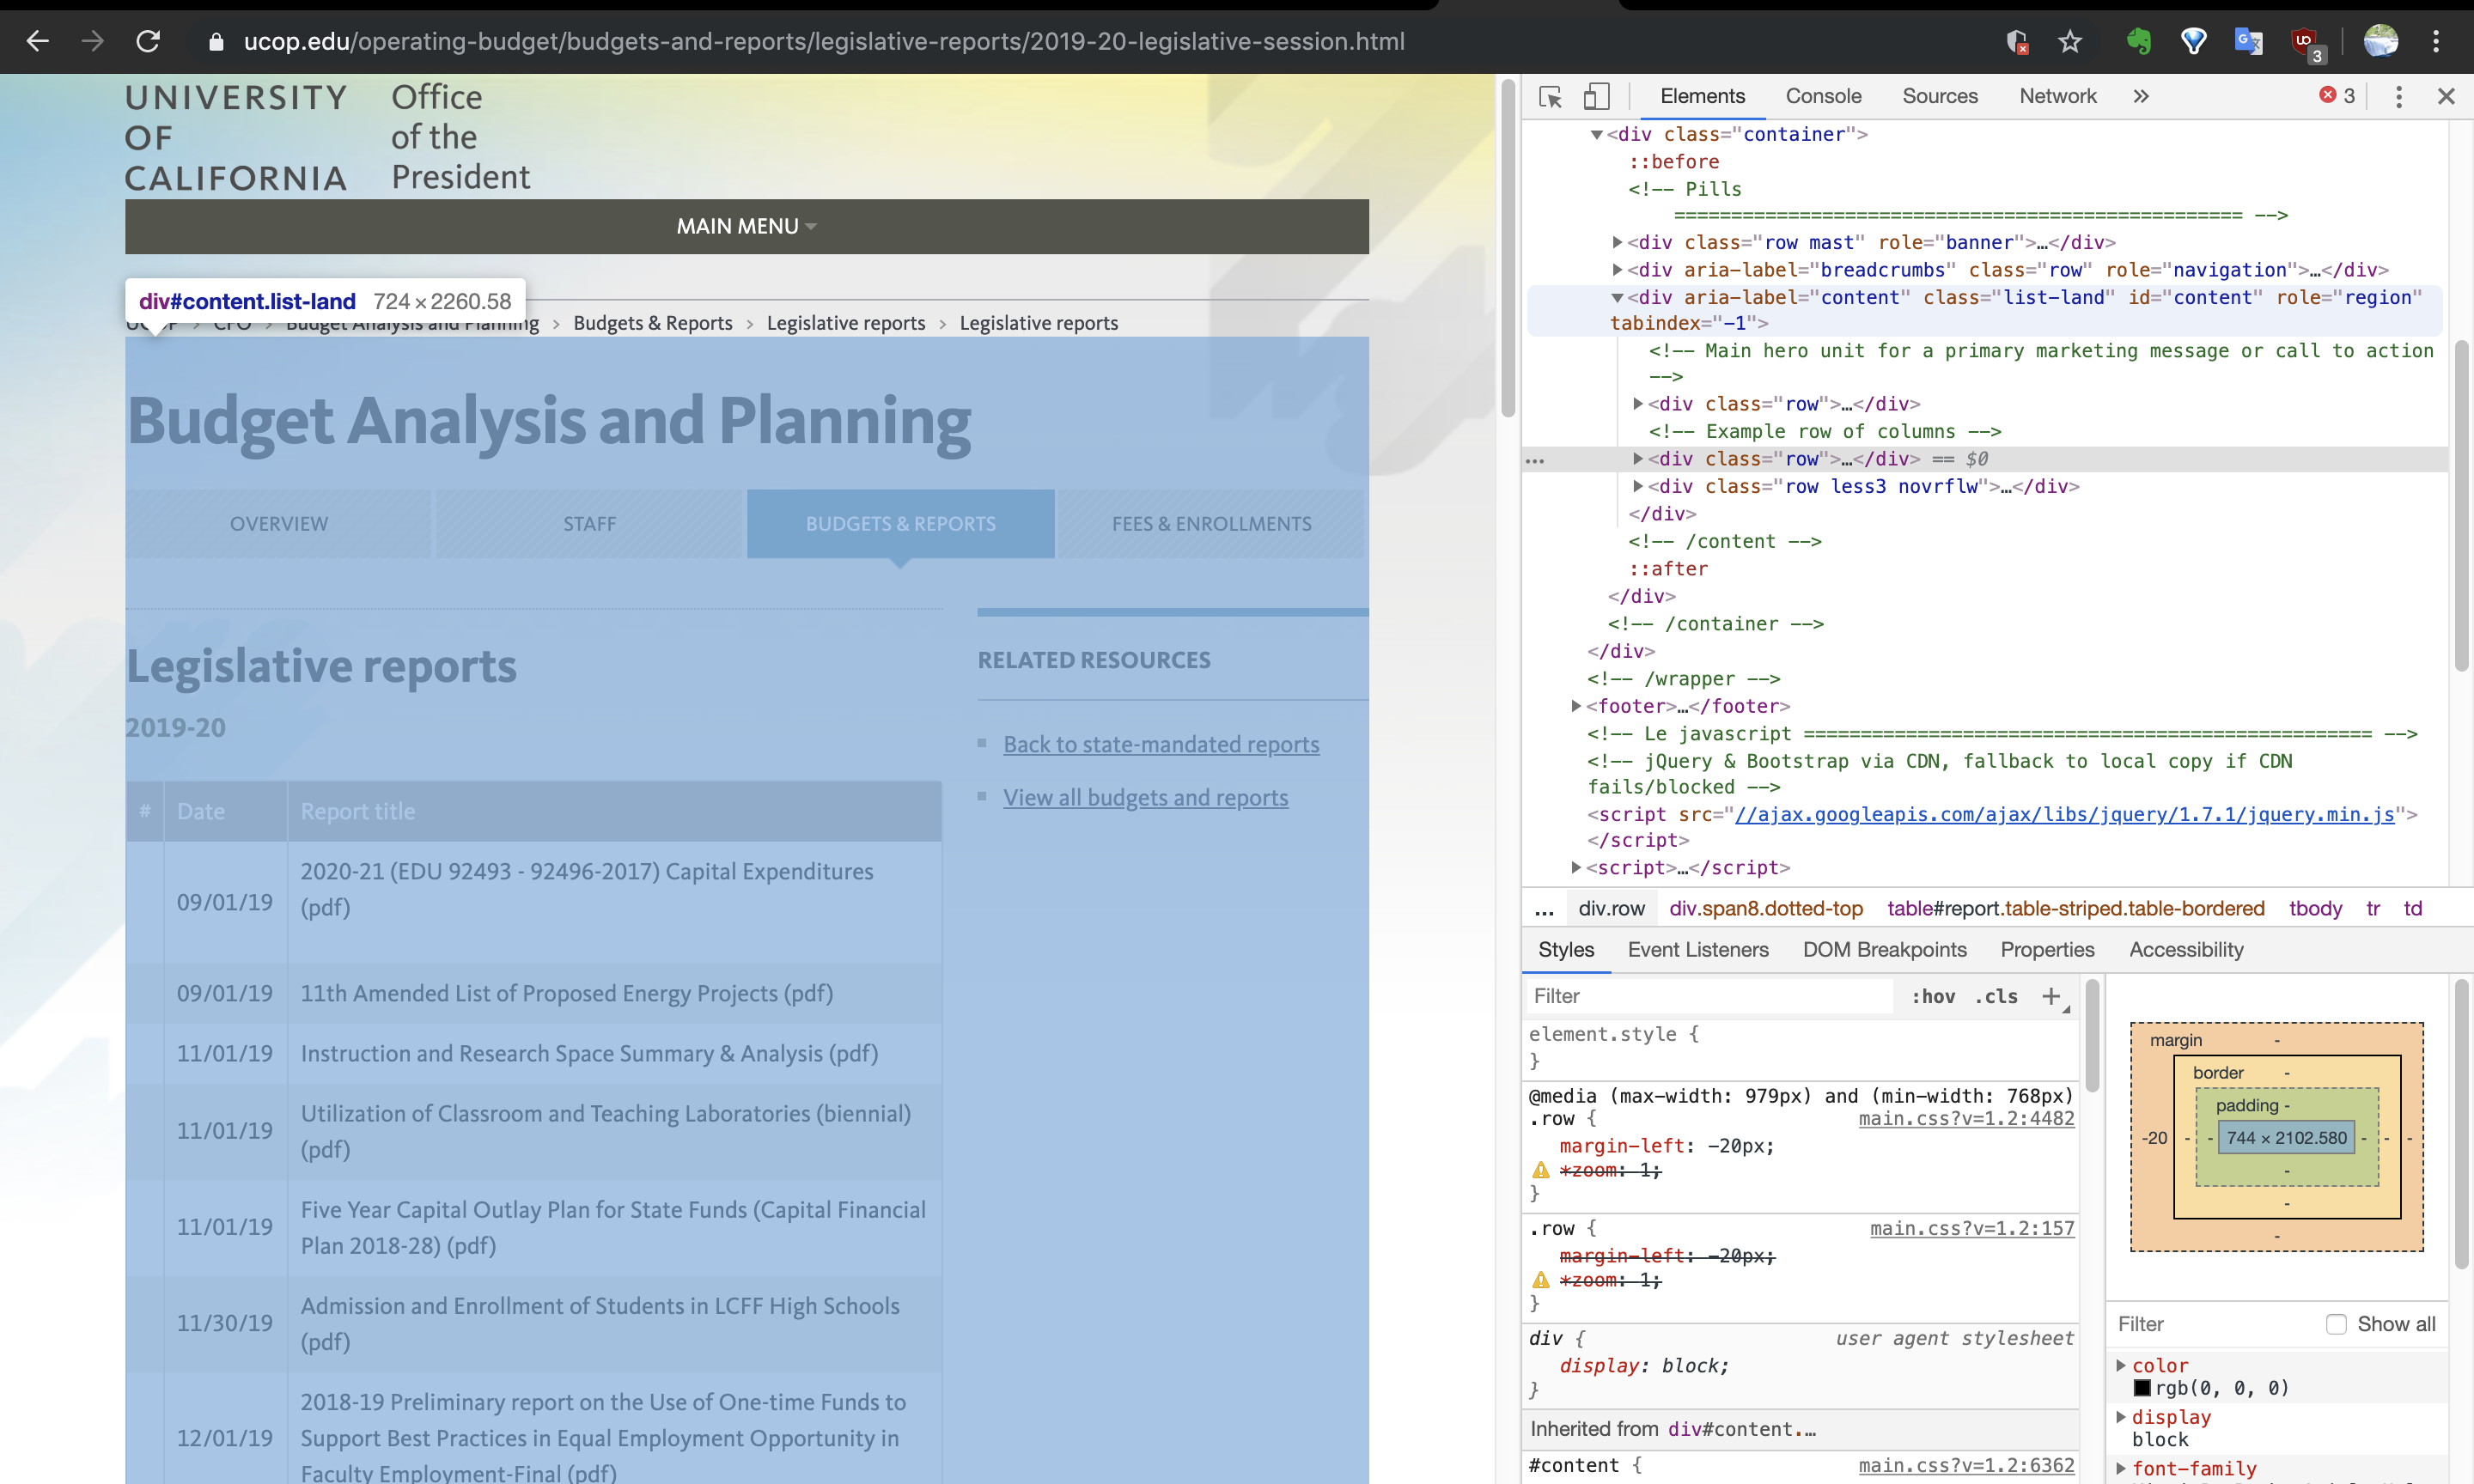2474x1484 pixels.
Task: Open Chrome's three-dot menu
Action: click(x=2436, y=41)
